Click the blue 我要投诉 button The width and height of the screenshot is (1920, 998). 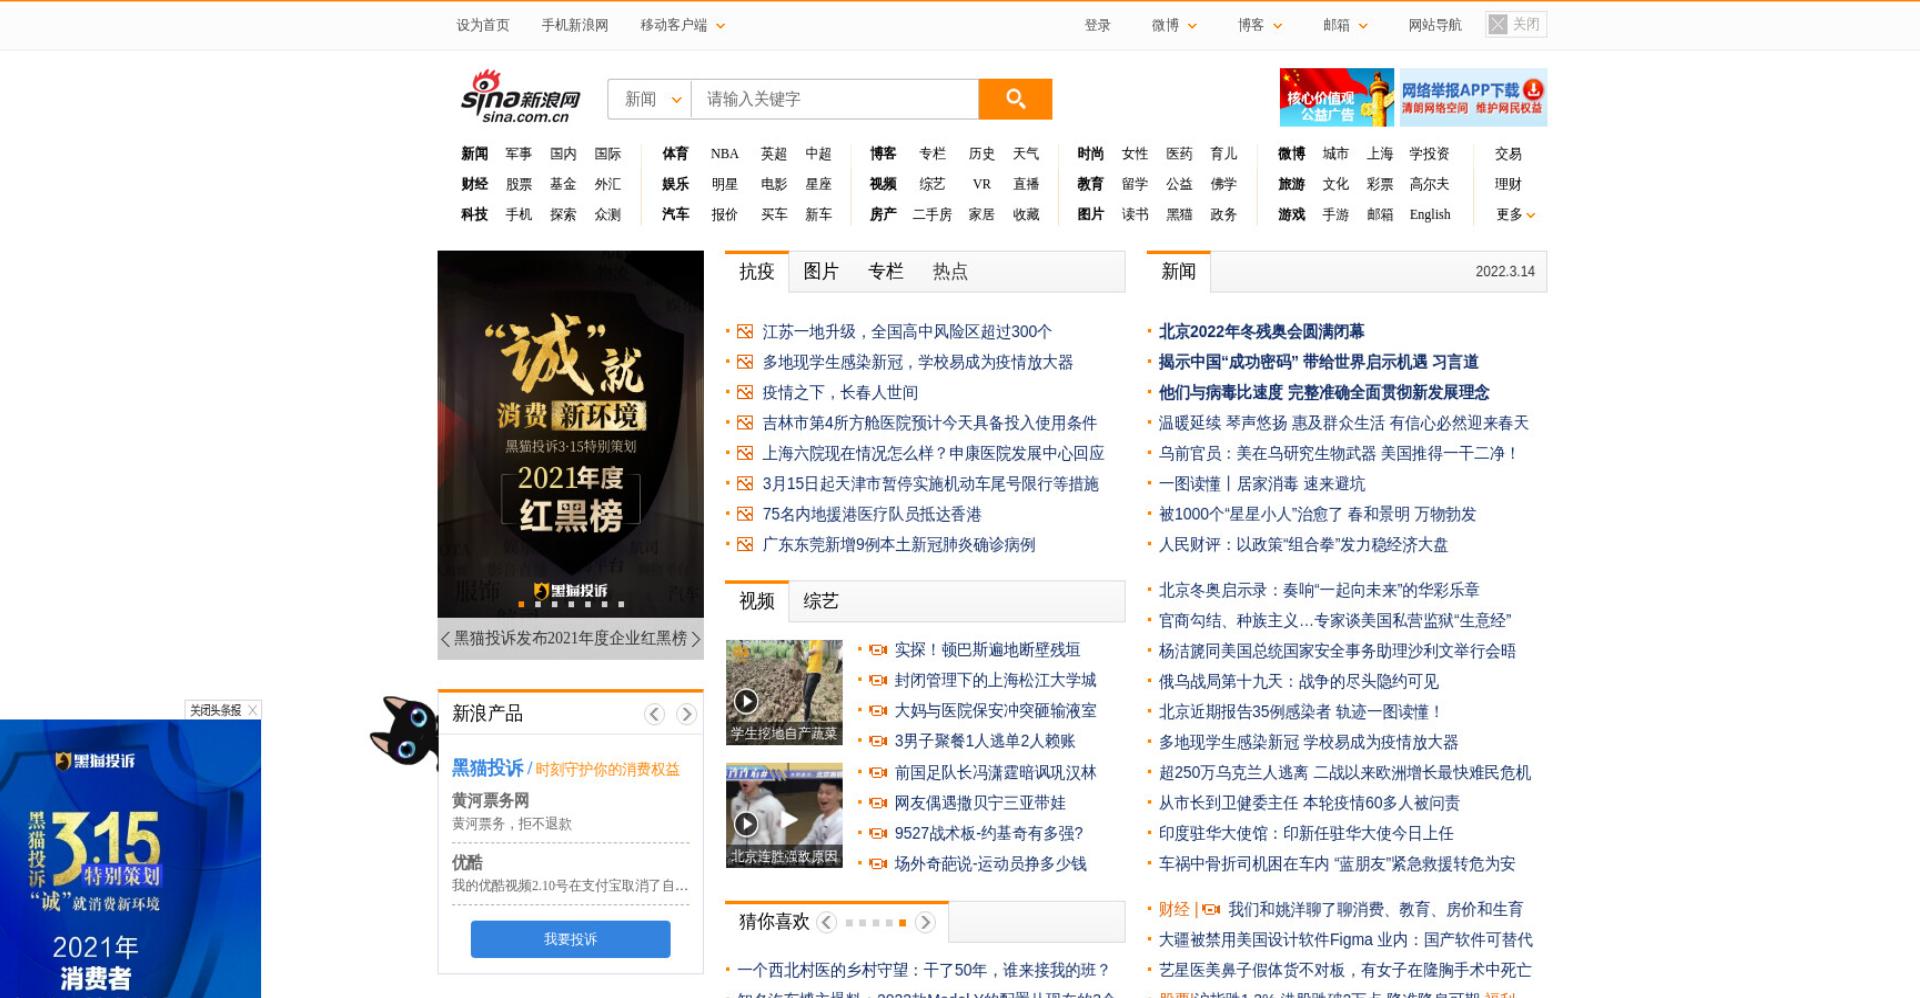pyautogui.click(x=570, y=940)
